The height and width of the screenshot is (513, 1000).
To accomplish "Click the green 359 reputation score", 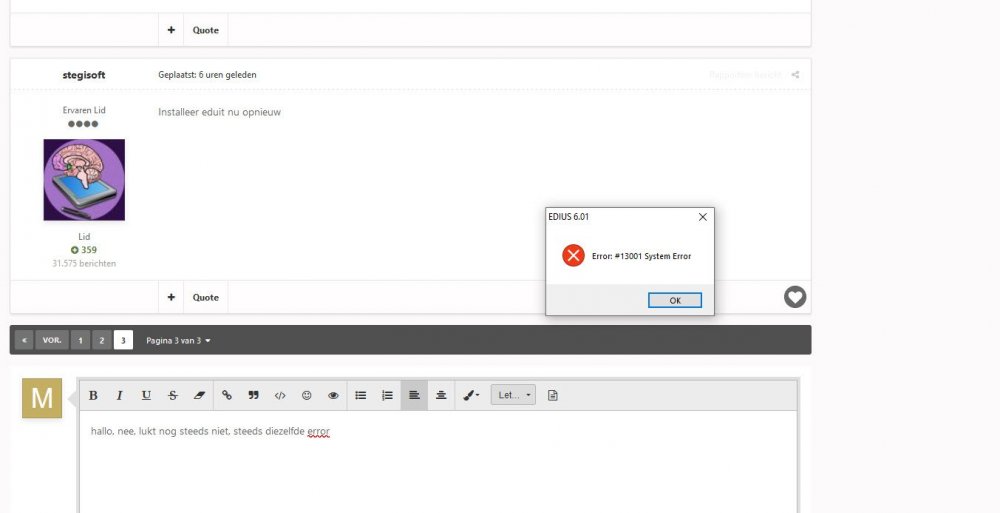I will pos(84,250).
